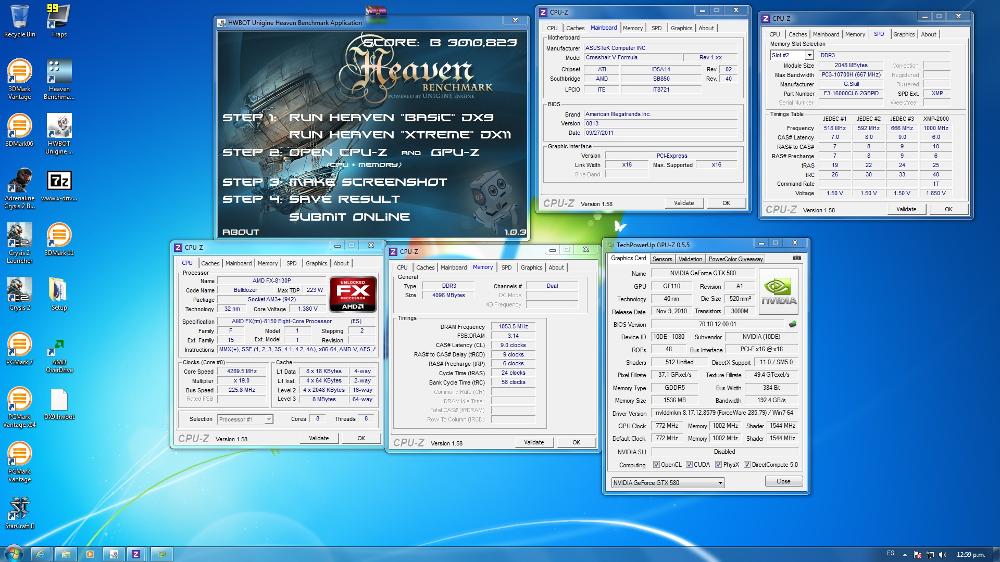Show hidden icons in the system tray
1000x562 pixels.
coord(906,555)
